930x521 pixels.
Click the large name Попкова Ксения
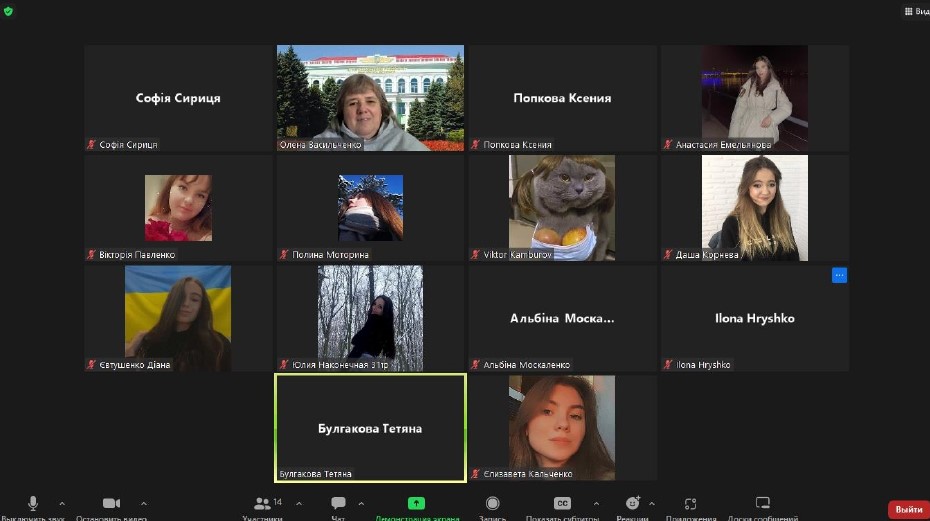coord(562,98)
